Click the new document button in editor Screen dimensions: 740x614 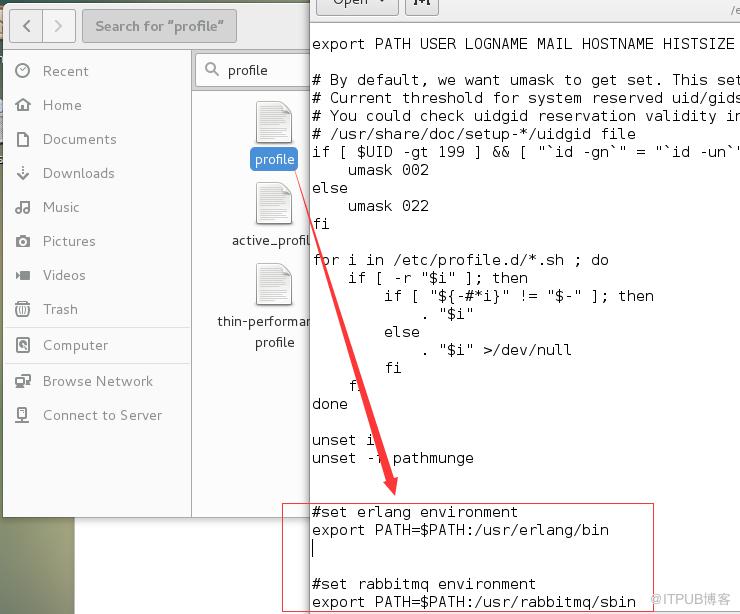[422, 6]
